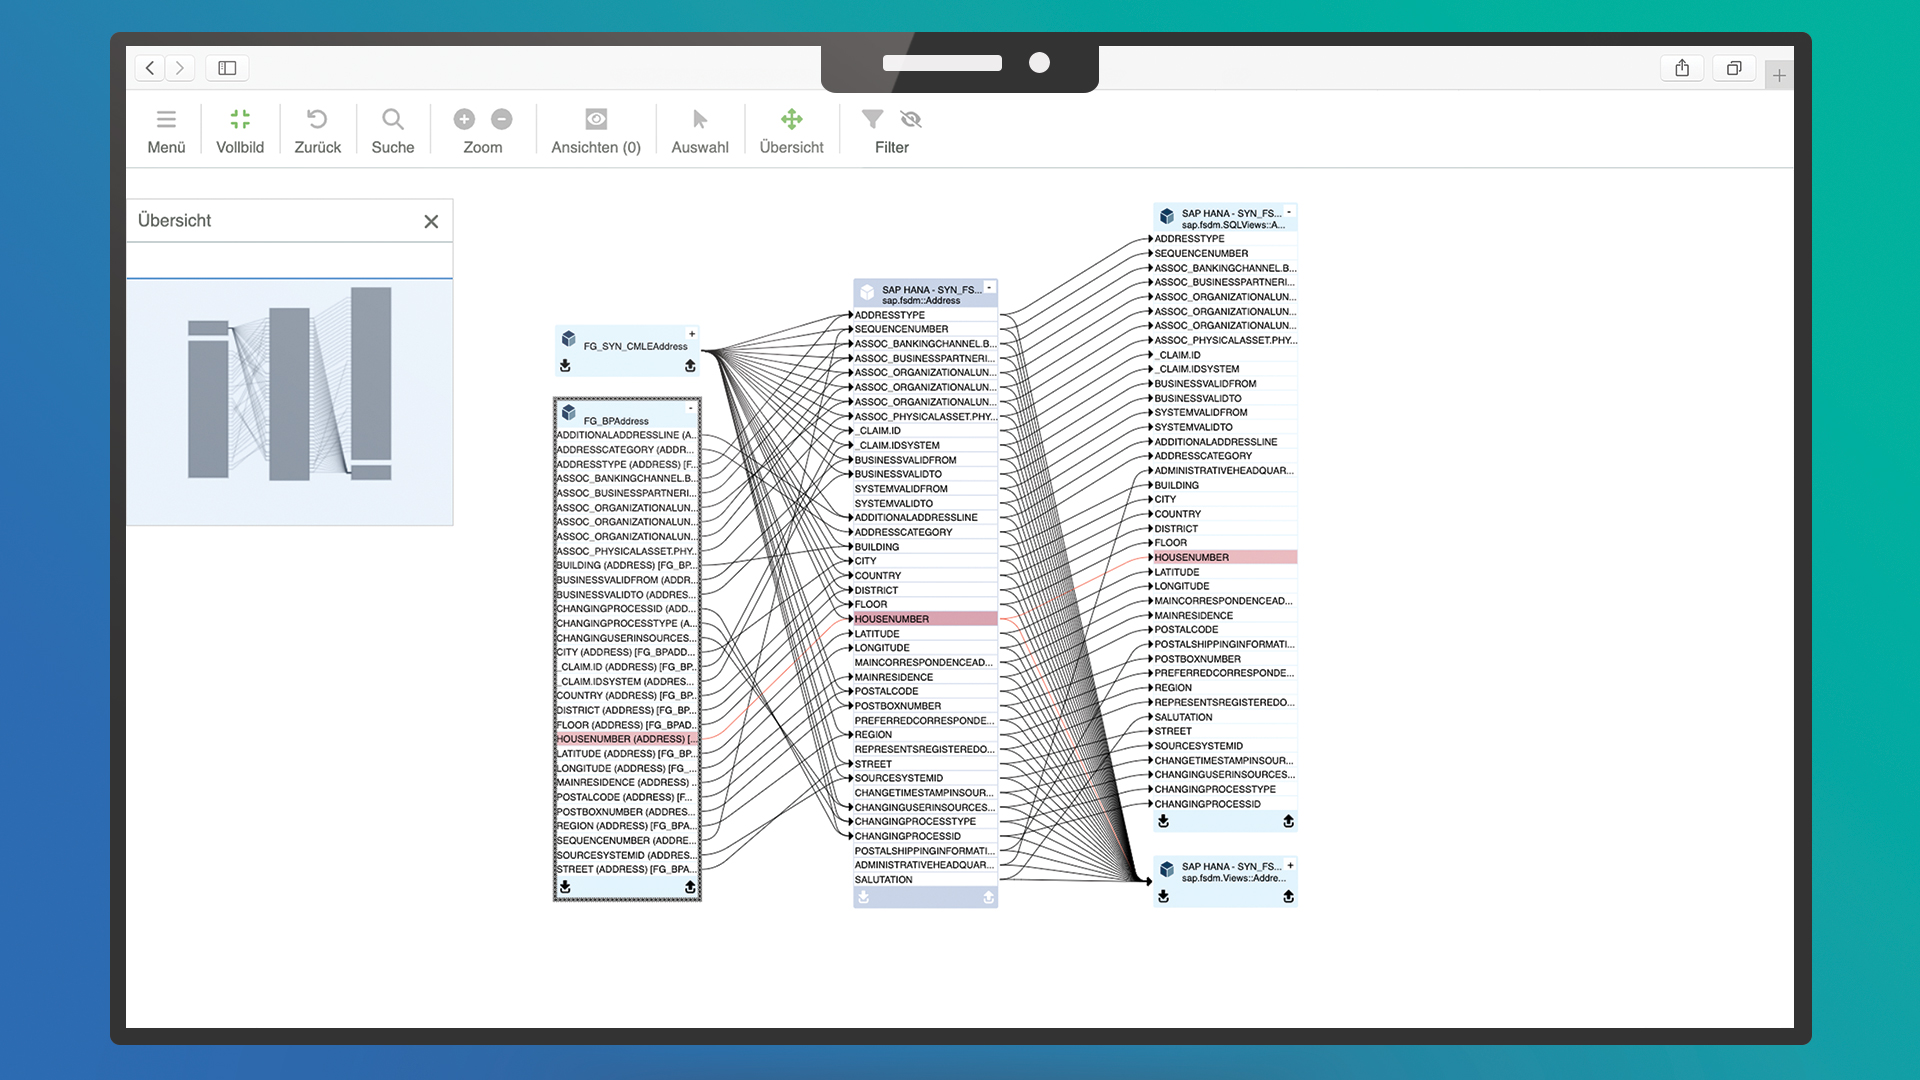Toggle the browser sidebar button
This screenshot has width=1920, height=1080.
pos(227,68)
